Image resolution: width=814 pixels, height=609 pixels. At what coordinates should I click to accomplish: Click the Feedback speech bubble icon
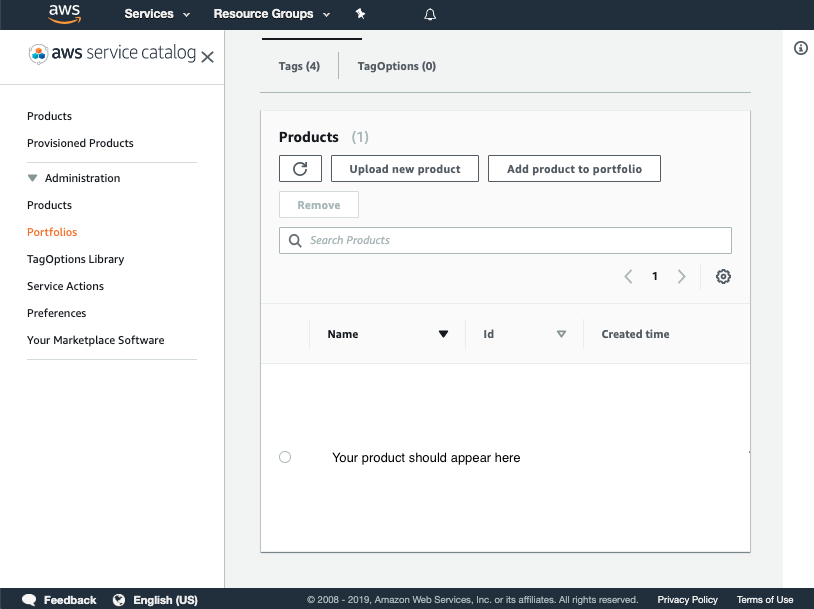pos(29,600)
